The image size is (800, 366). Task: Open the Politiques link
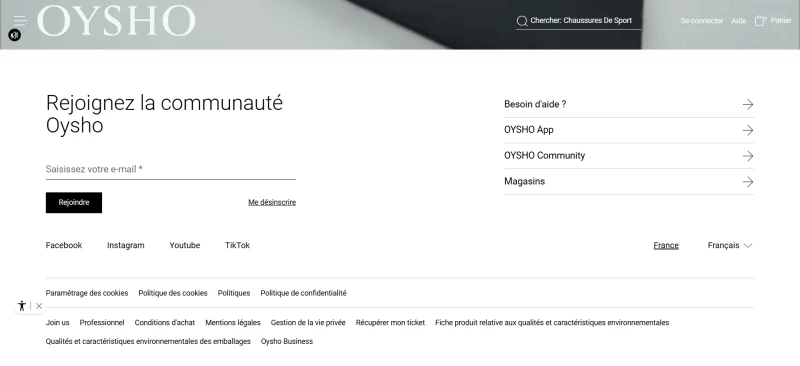tap(234, 293)
